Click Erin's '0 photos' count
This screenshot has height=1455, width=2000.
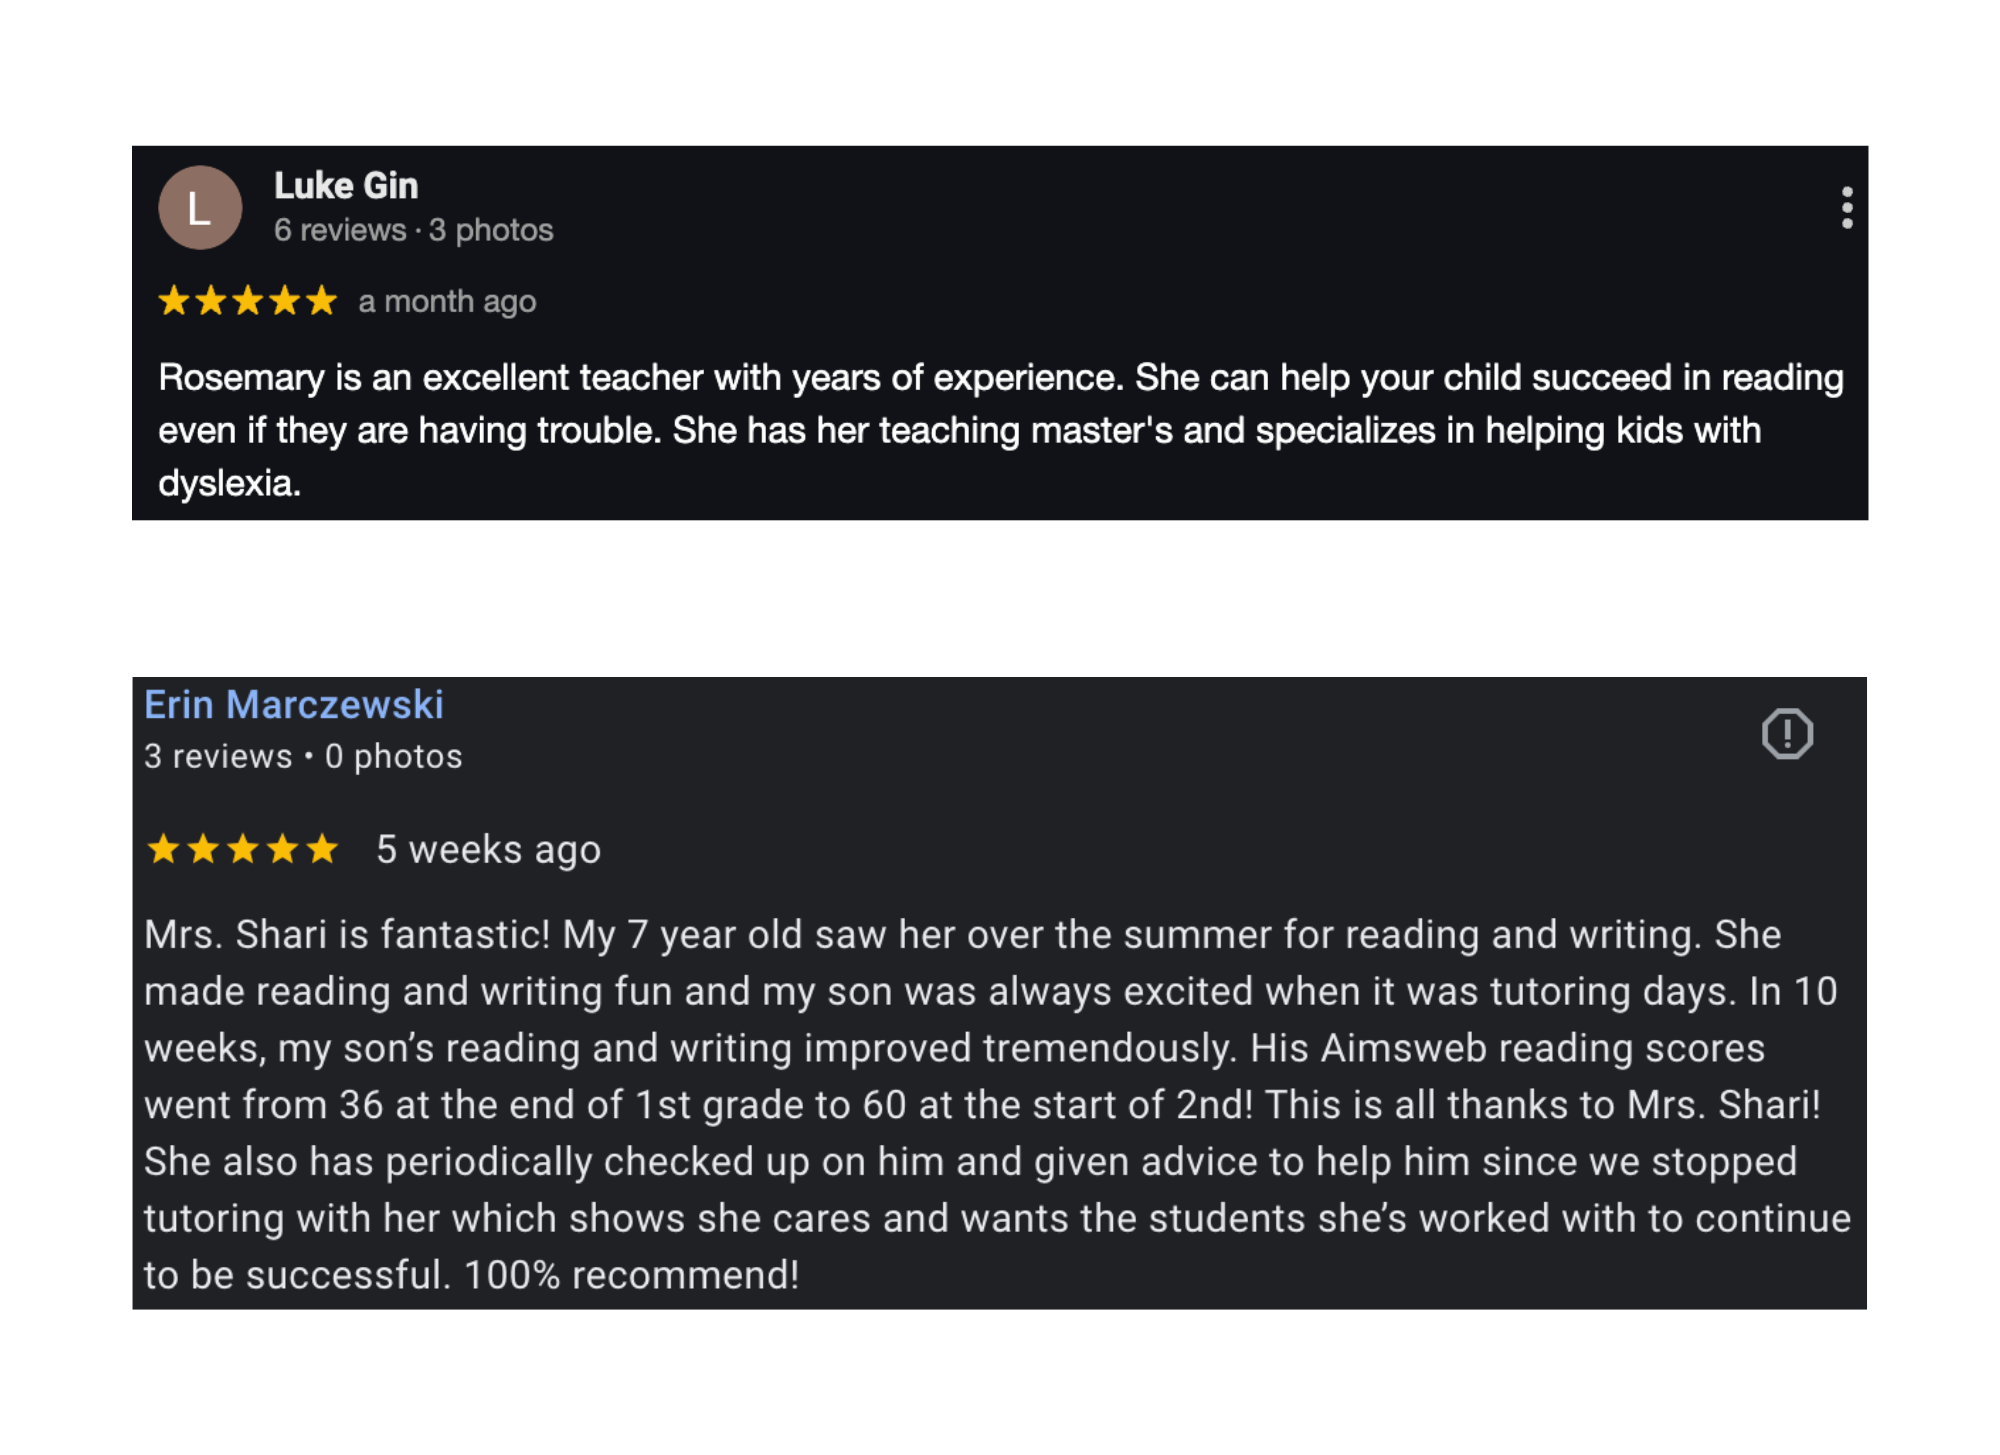(x=393, y=756)
